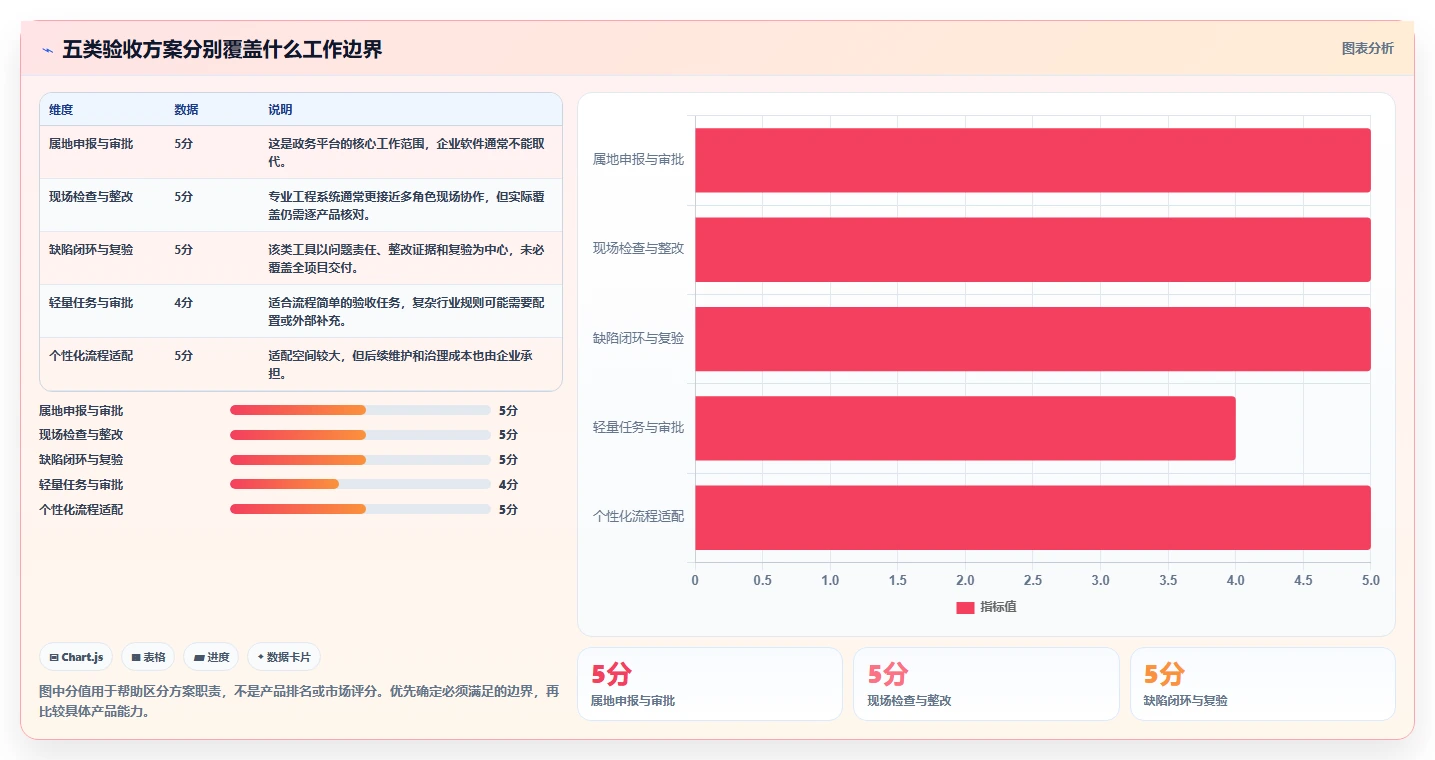Screen dimensions: 1435x760
Task: Click the 5分 table value in 属地申报与审批 row
Action: coord(183,144)
